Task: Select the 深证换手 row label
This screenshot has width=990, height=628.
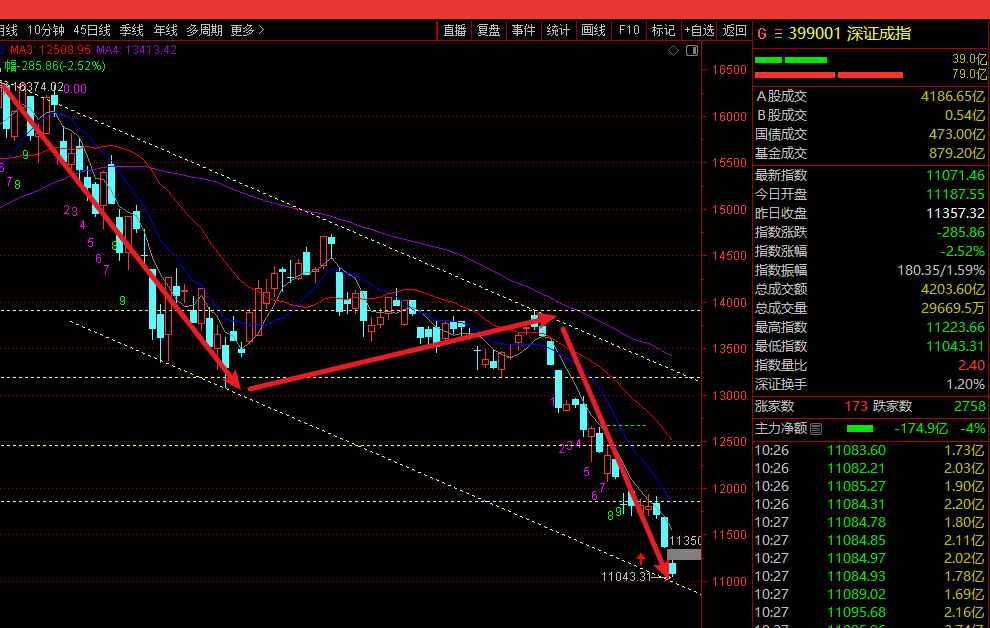Action: 781,384
